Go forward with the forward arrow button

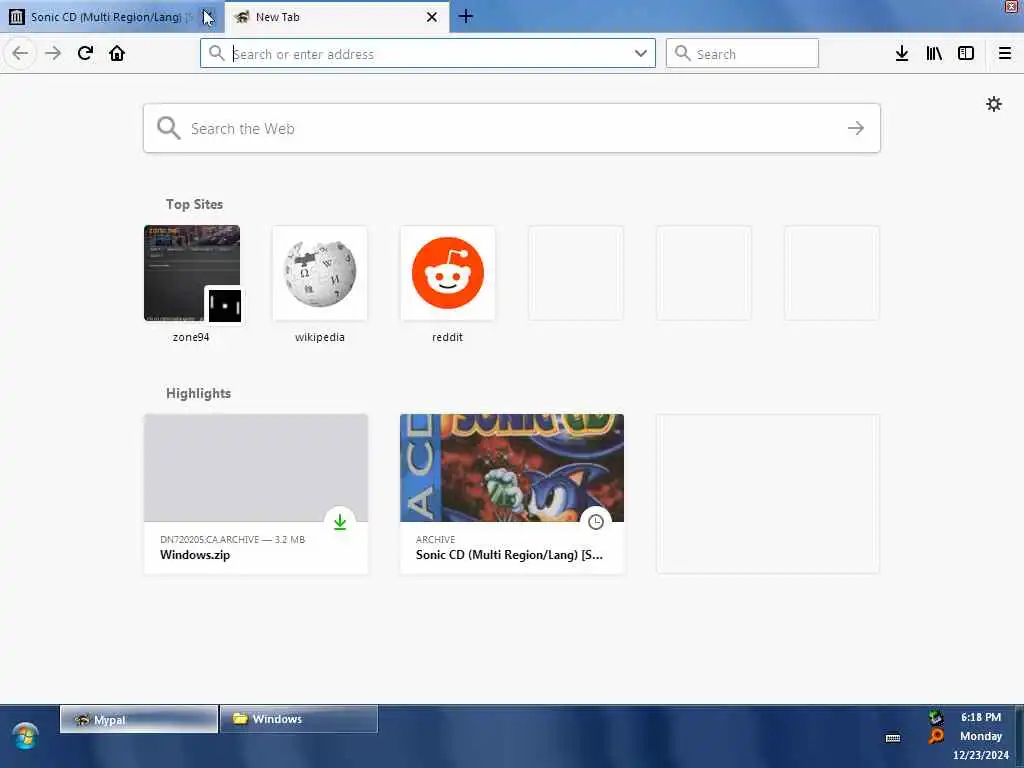click(x=53, y=54)
